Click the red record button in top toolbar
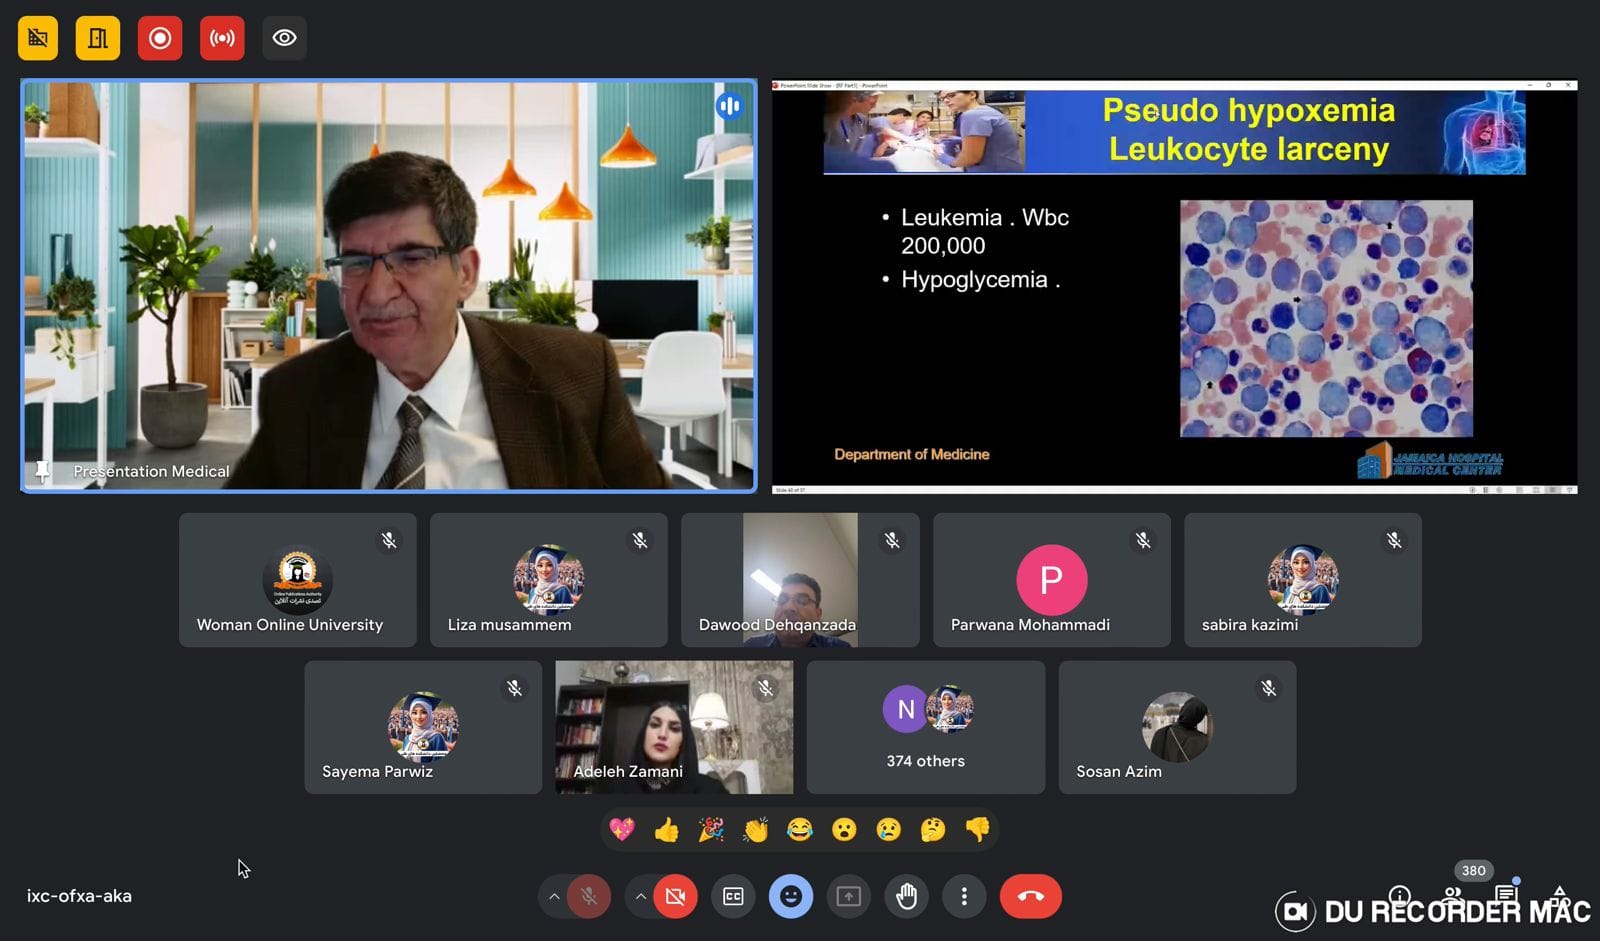This screenshot has width=1600, height=941. 160,38
